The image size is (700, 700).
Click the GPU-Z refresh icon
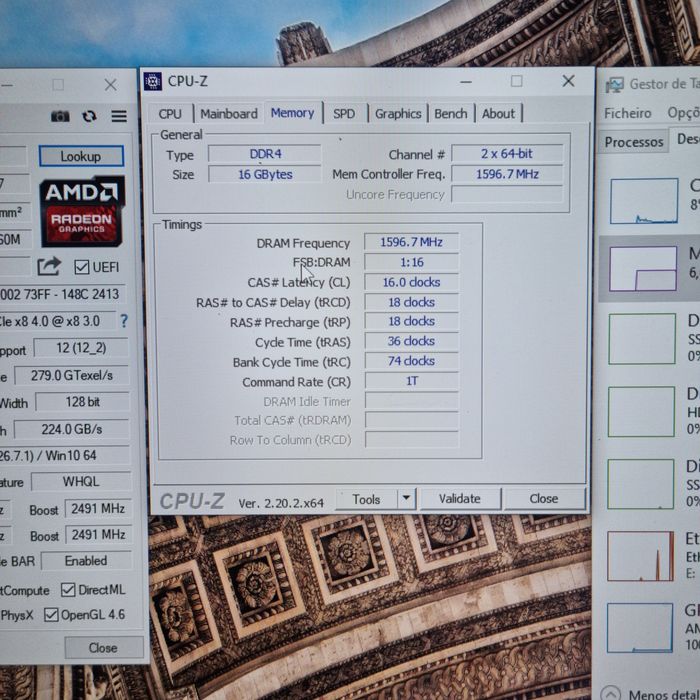click(x=89, y=116)
